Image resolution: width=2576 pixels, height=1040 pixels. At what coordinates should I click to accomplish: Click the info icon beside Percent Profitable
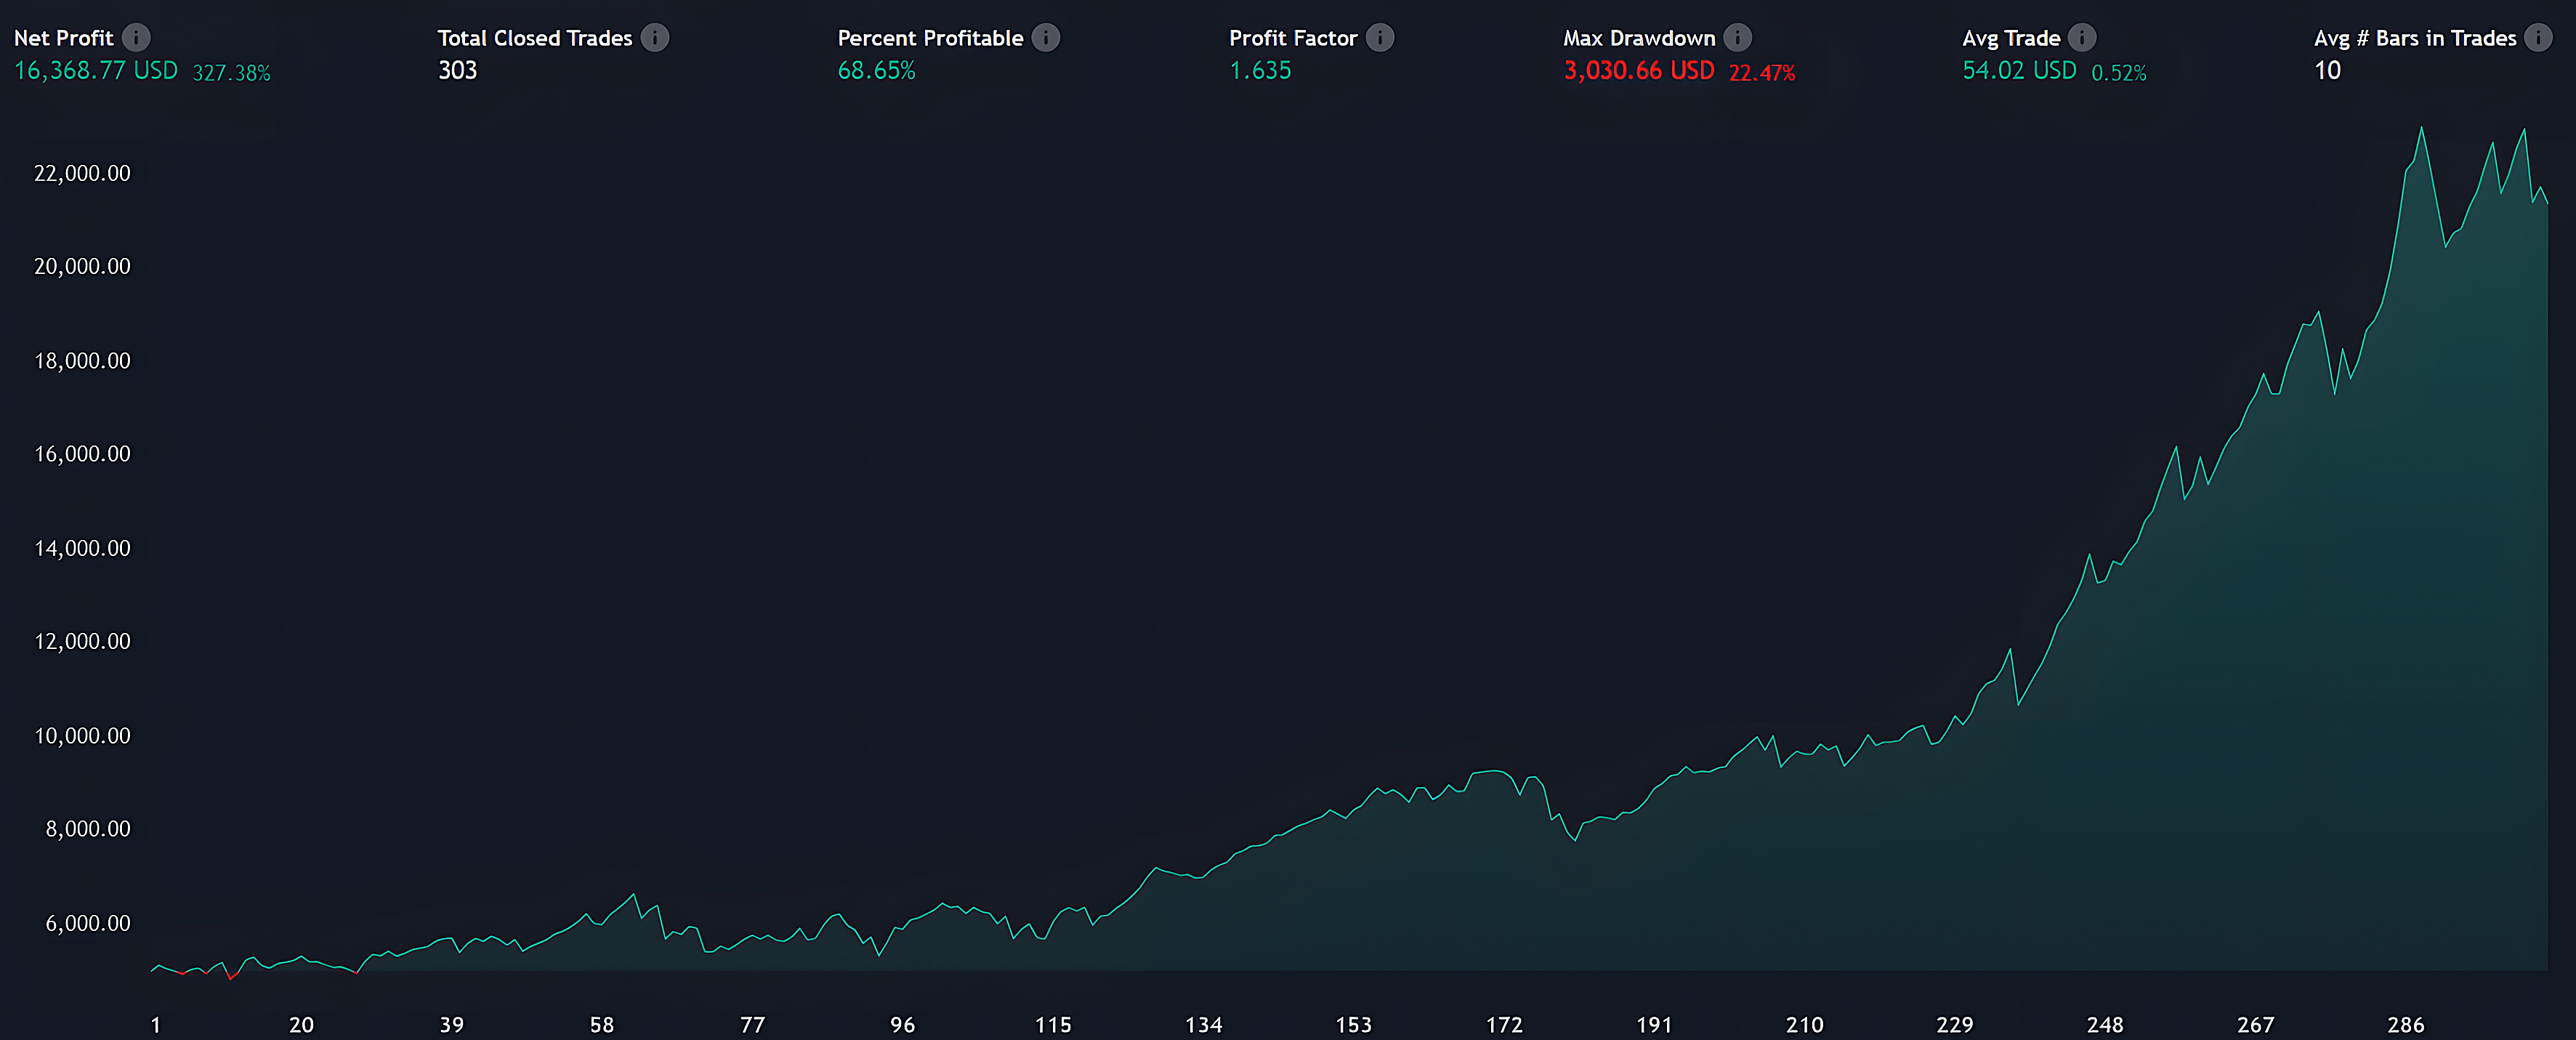[1046, 38]
